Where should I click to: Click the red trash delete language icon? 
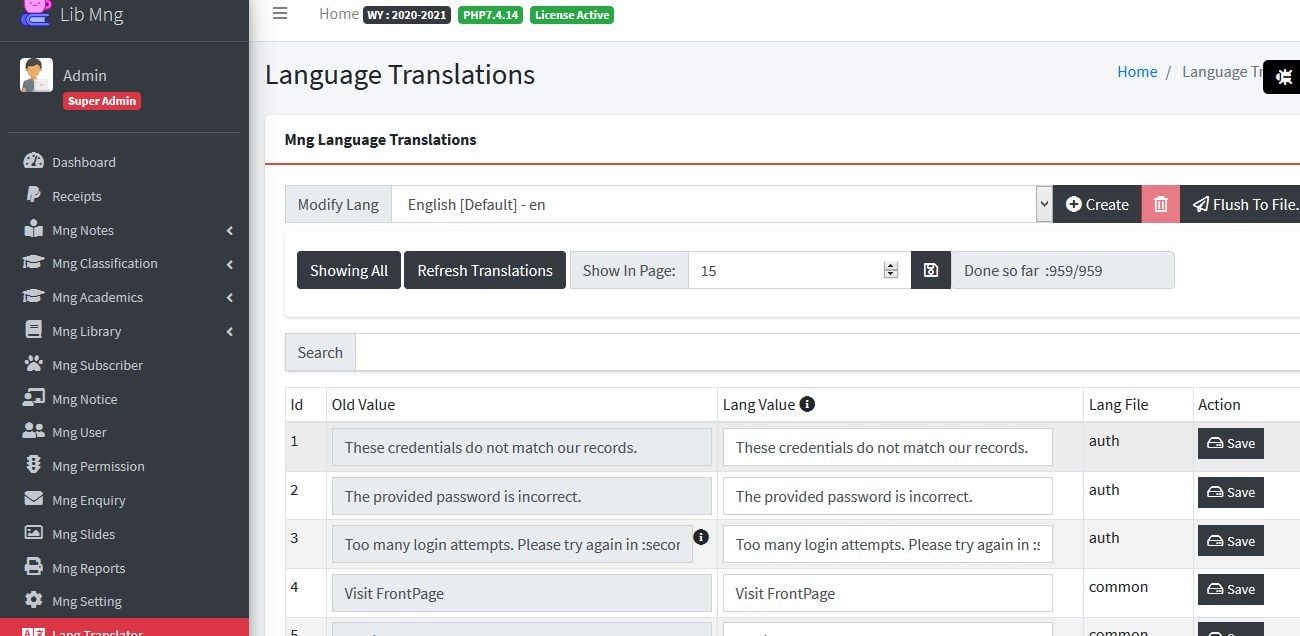[1160, 204]
